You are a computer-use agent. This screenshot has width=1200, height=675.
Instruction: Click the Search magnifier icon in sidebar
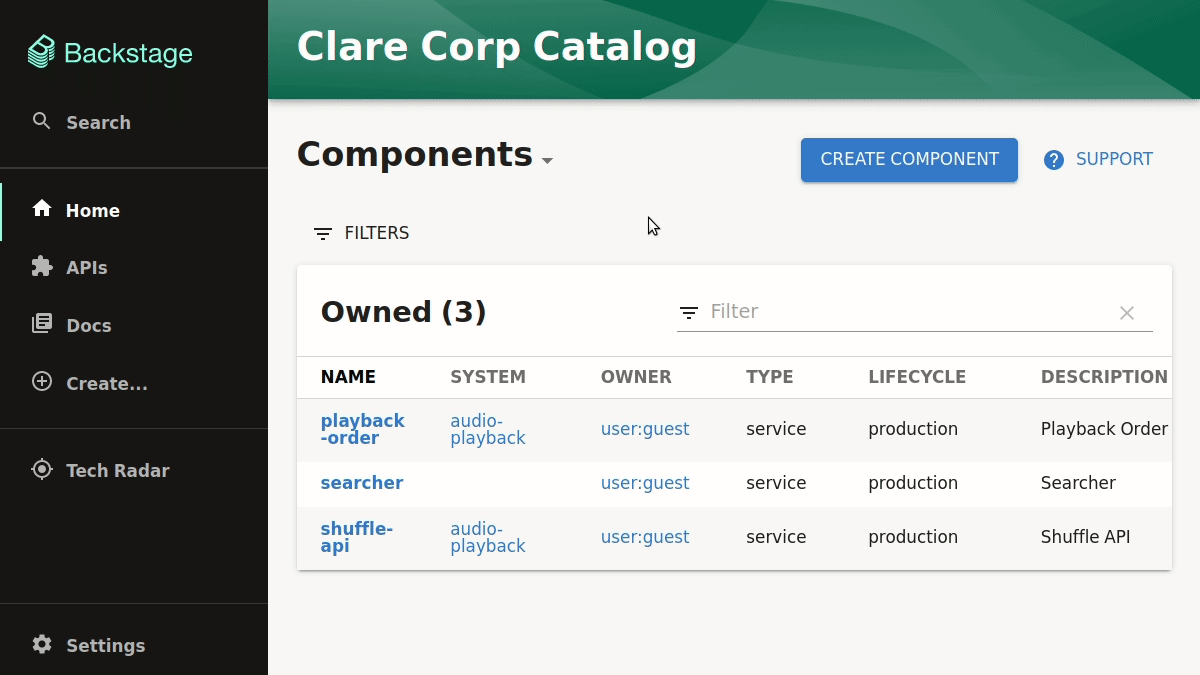42,121
